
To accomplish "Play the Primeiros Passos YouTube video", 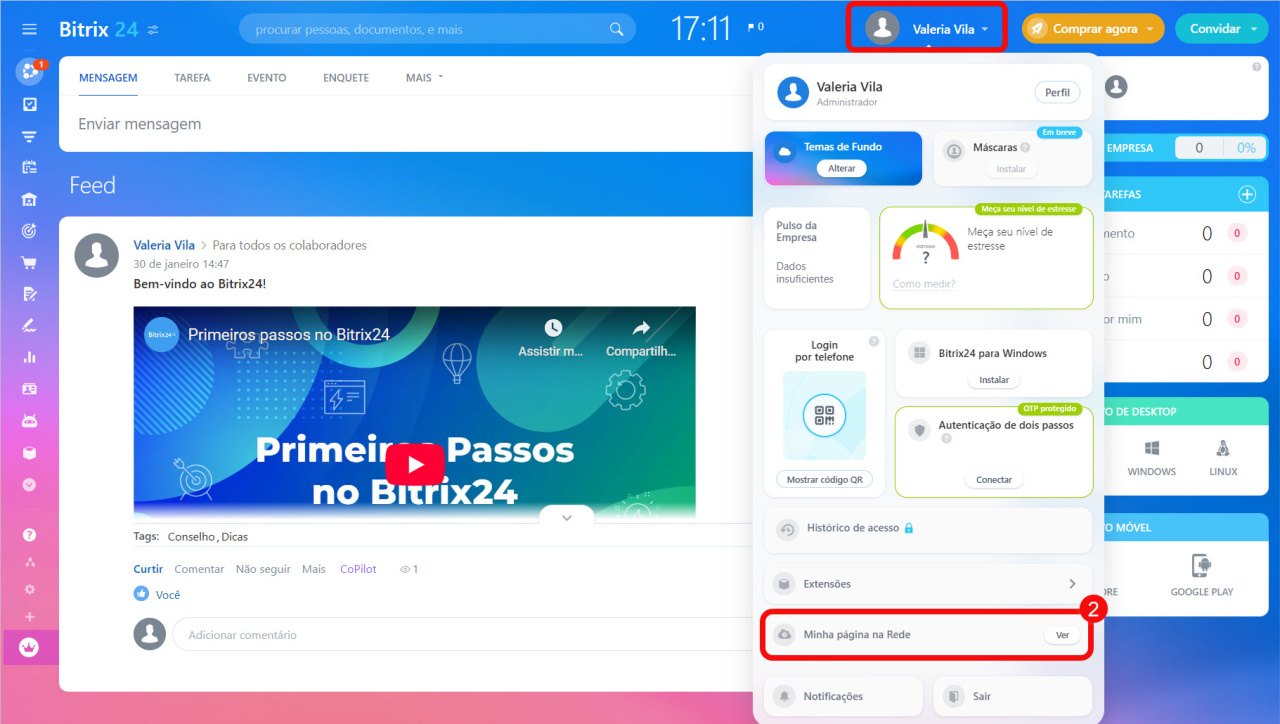I will click(x=415, y=464).
